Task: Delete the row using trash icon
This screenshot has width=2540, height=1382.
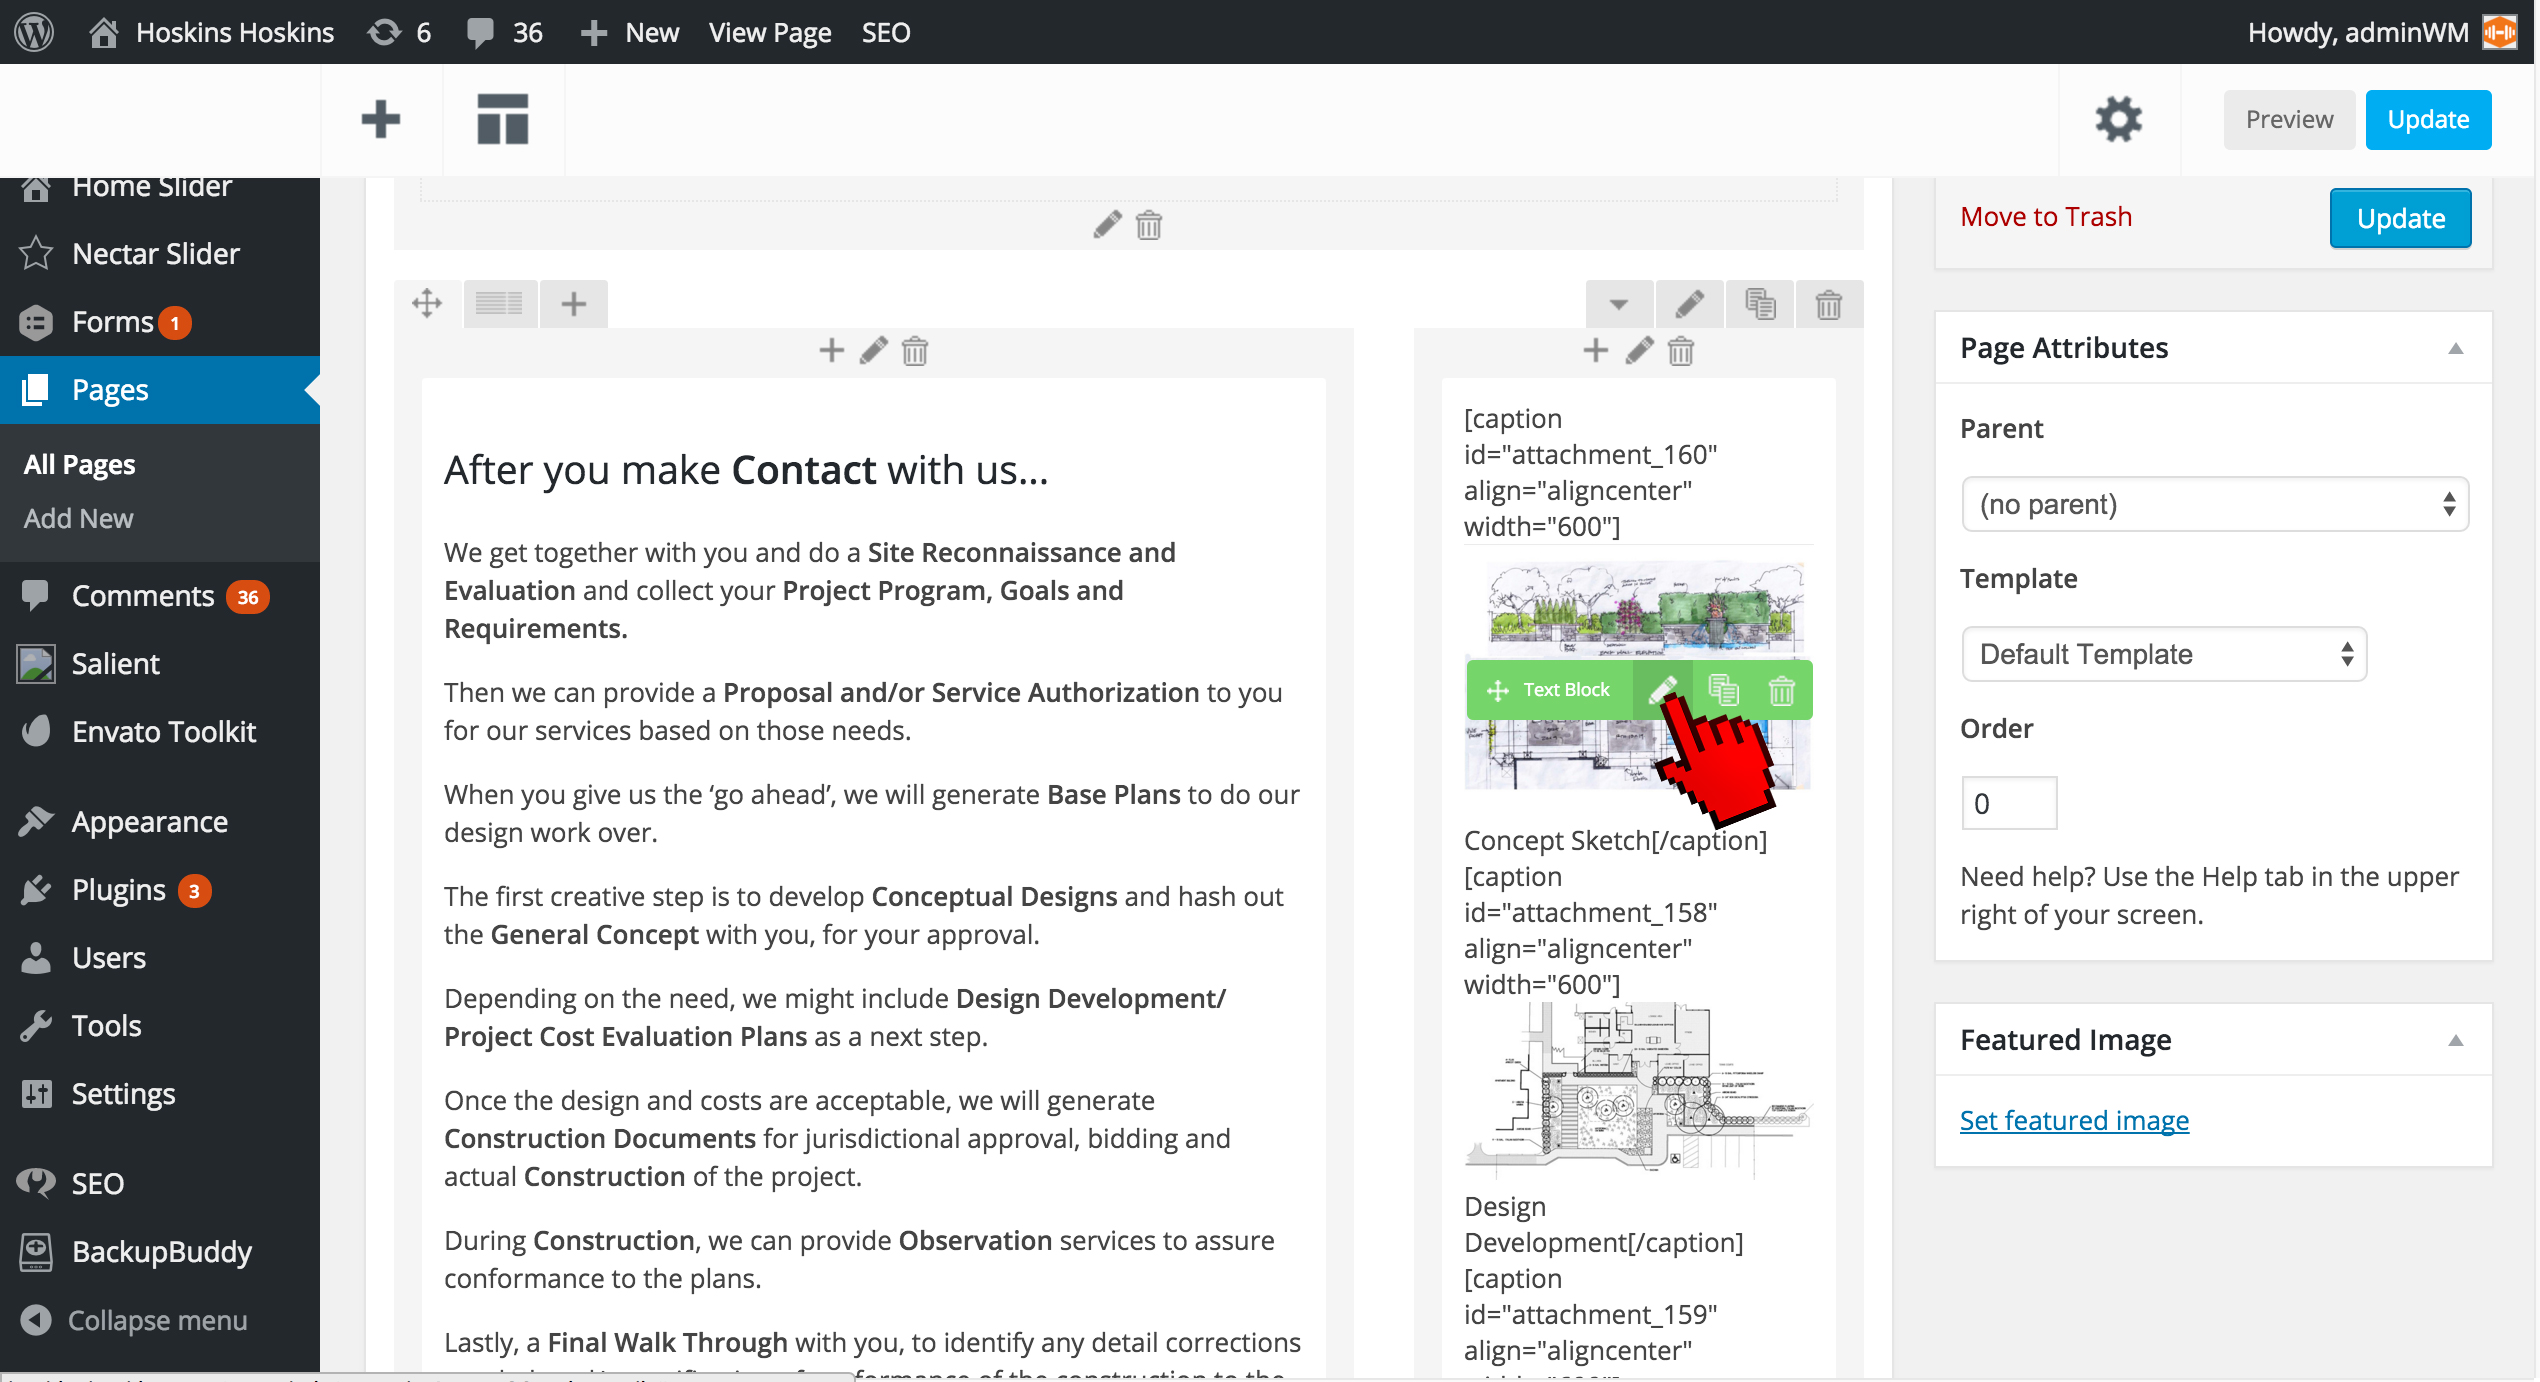Action: coord(1828,304)
